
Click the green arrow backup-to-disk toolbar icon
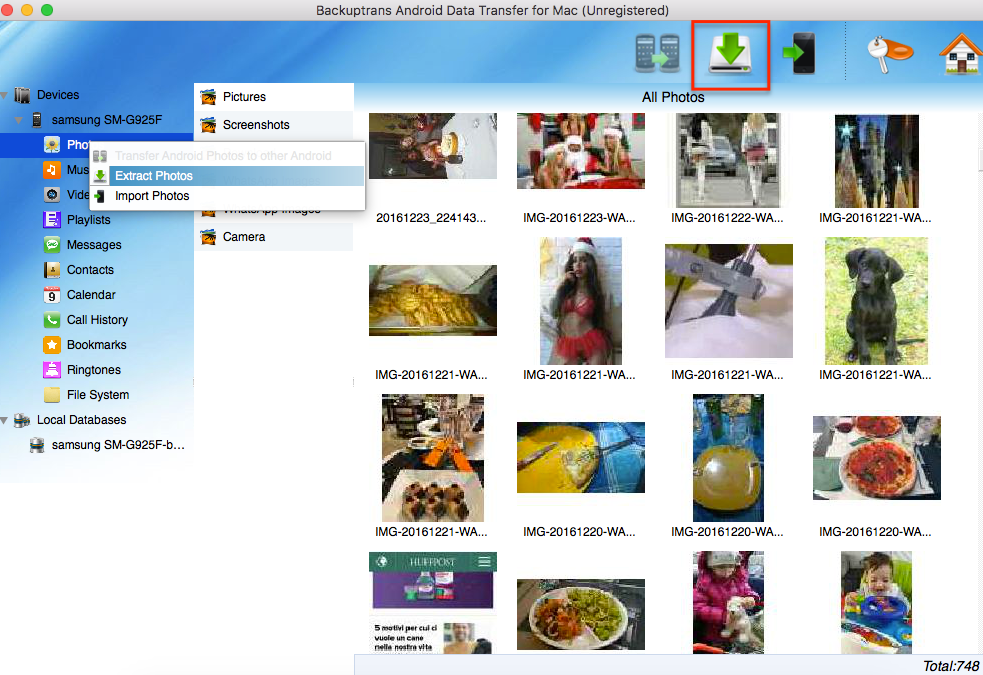(x=730, y=53)
